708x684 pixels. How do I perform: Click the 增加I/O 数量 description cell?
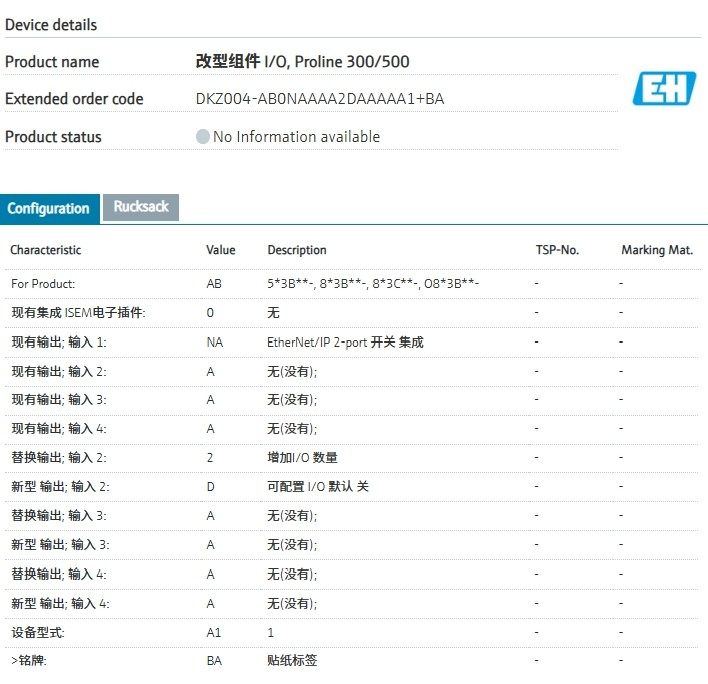pos(302,458)
